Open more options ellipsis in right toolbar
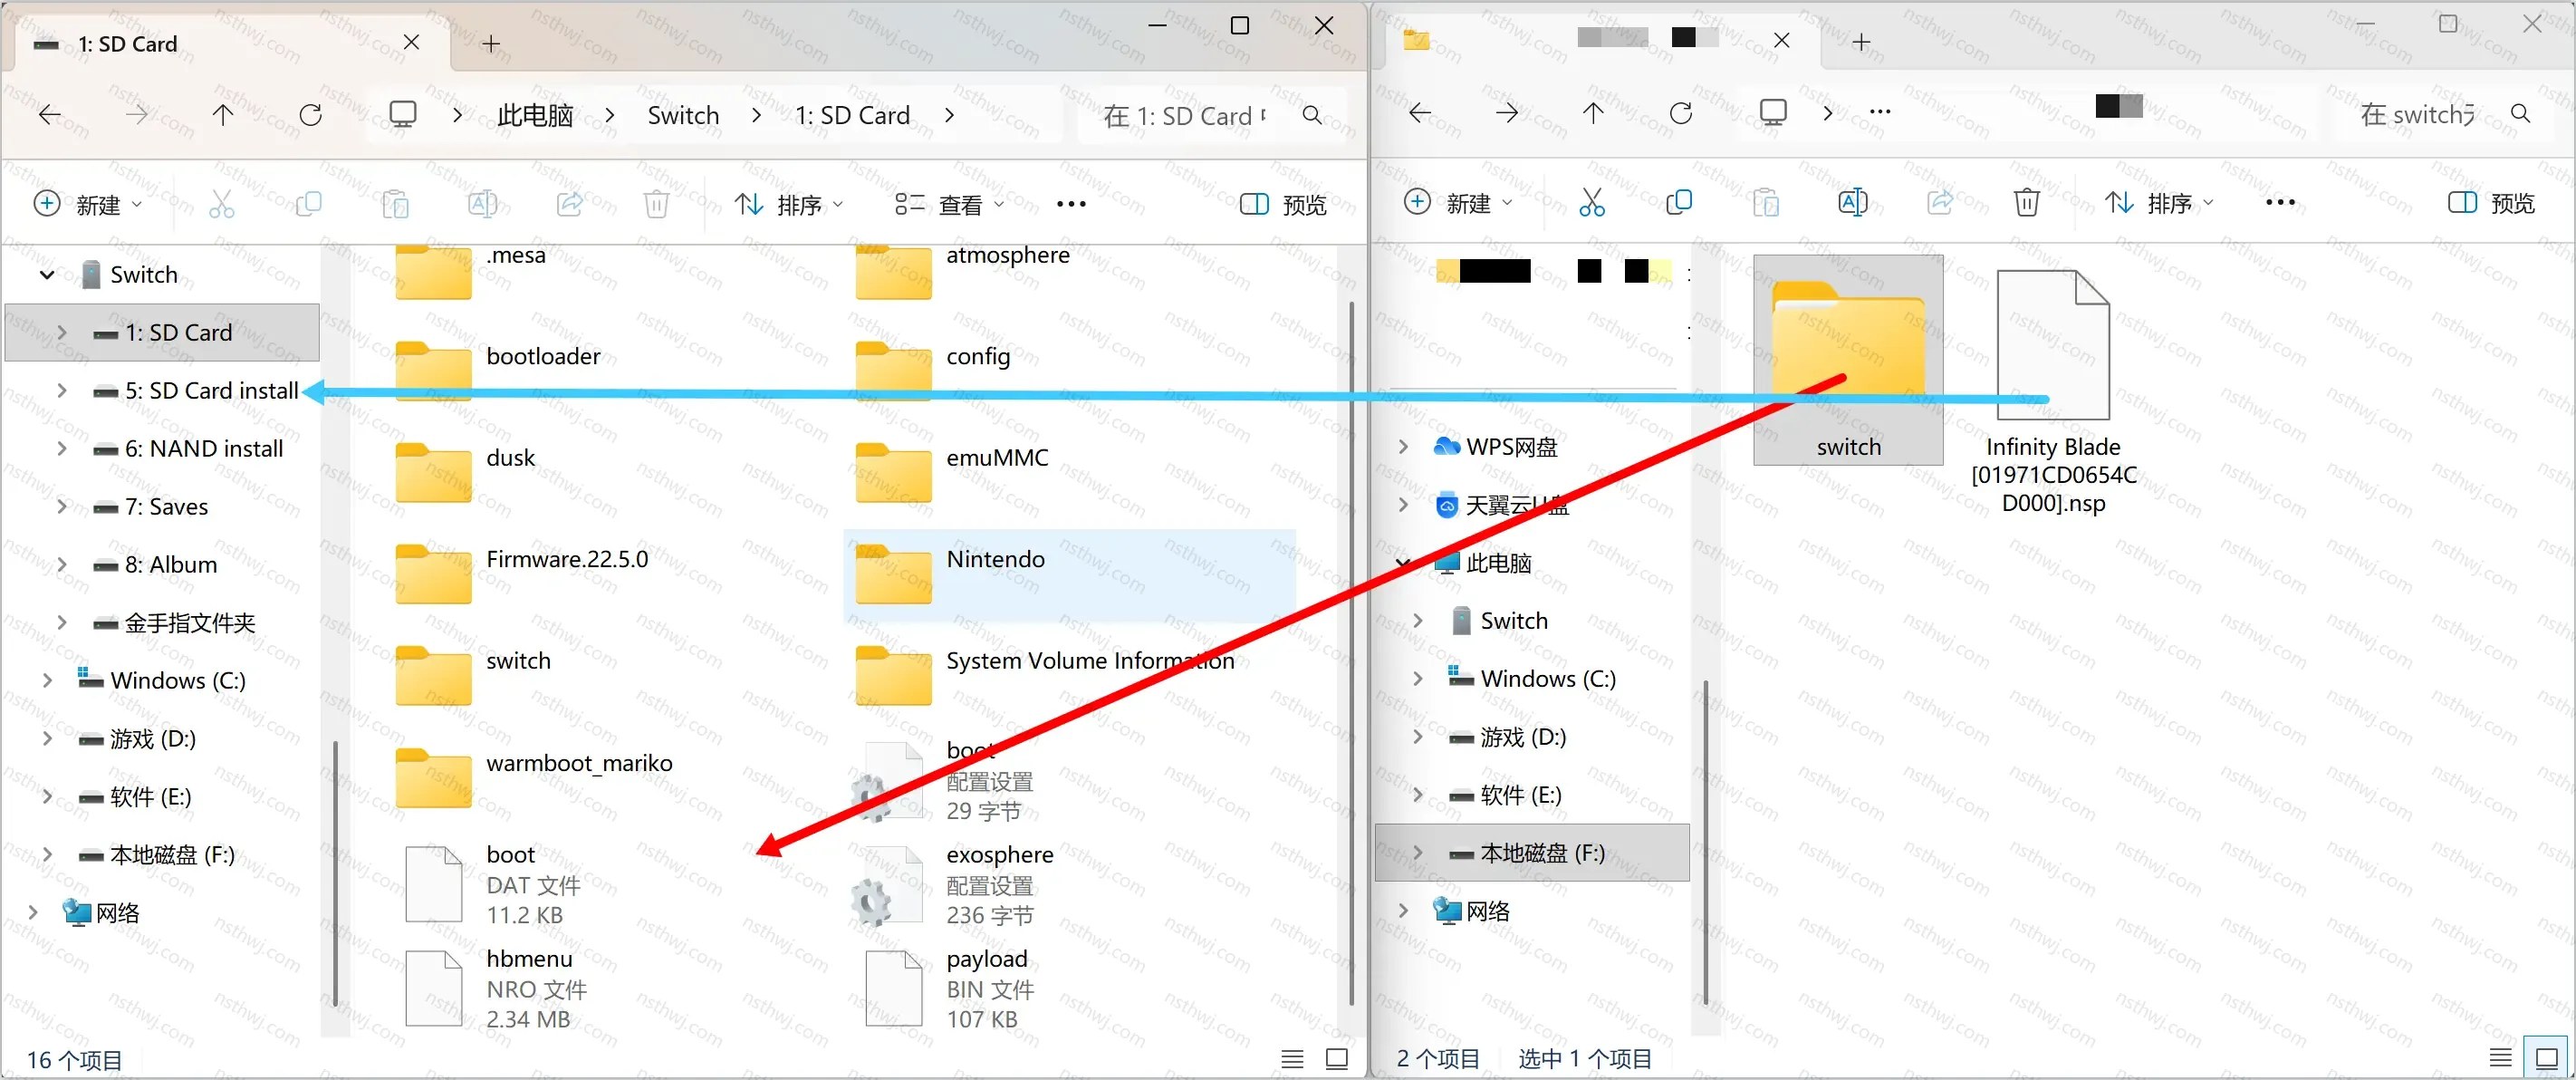This screenshot has width=2576, height=1080. pos(2280,203)
